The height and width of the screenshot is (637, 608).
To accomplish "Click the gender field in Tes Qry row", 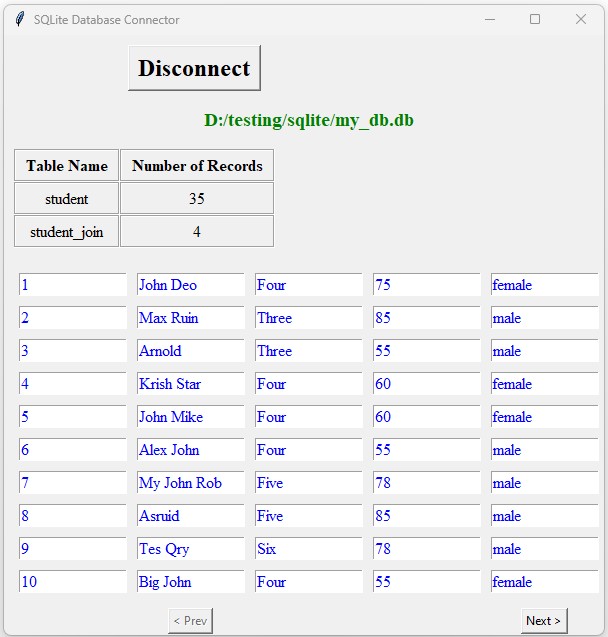I will 545,548.
